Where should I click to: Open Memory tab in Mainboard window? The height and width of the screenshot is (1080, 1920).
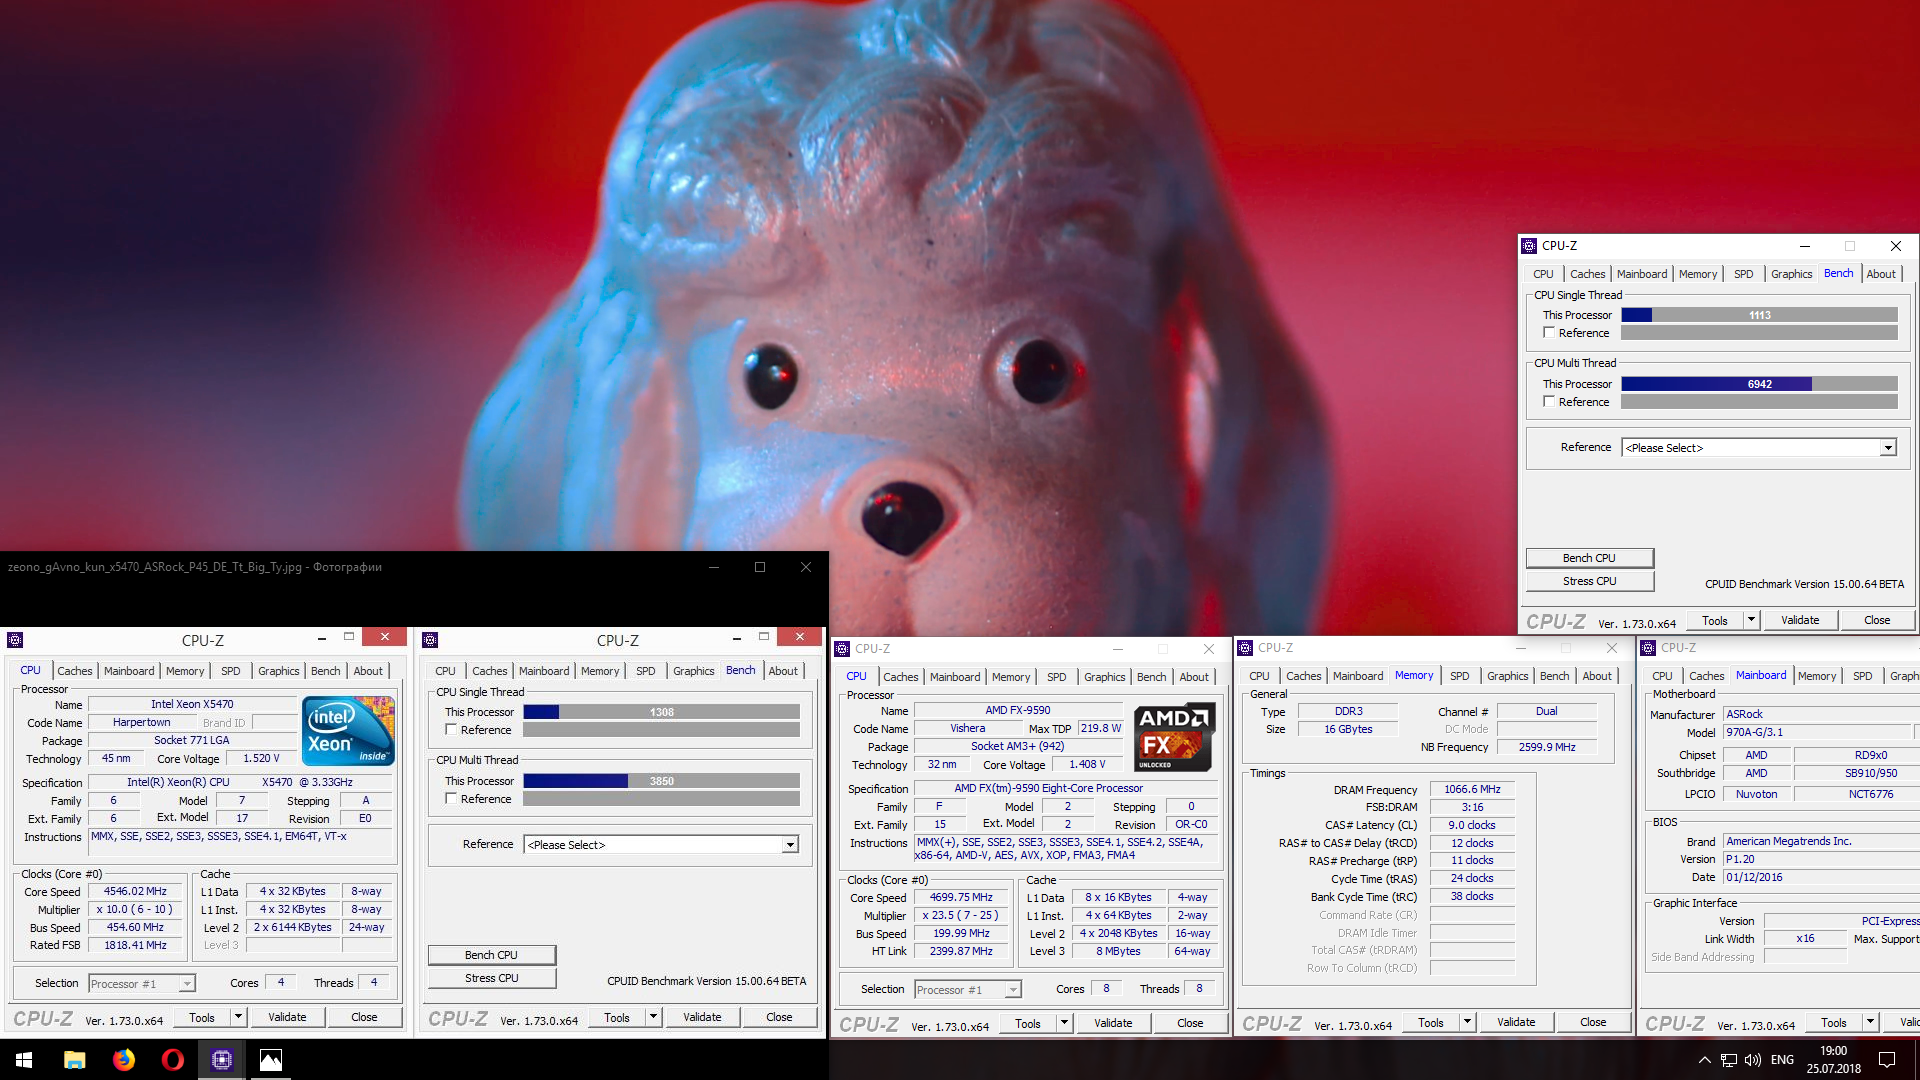(1816, 676)
